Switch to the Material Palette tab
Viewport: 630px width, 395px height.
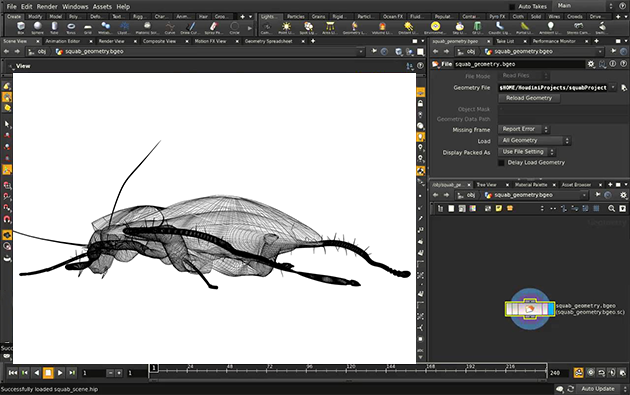[531, 184]
